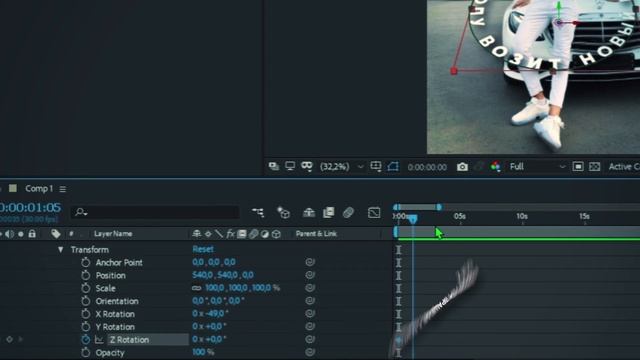640x360 pixels.
Task: Open the Comp 1 panel menu
Action: (62, 189)
